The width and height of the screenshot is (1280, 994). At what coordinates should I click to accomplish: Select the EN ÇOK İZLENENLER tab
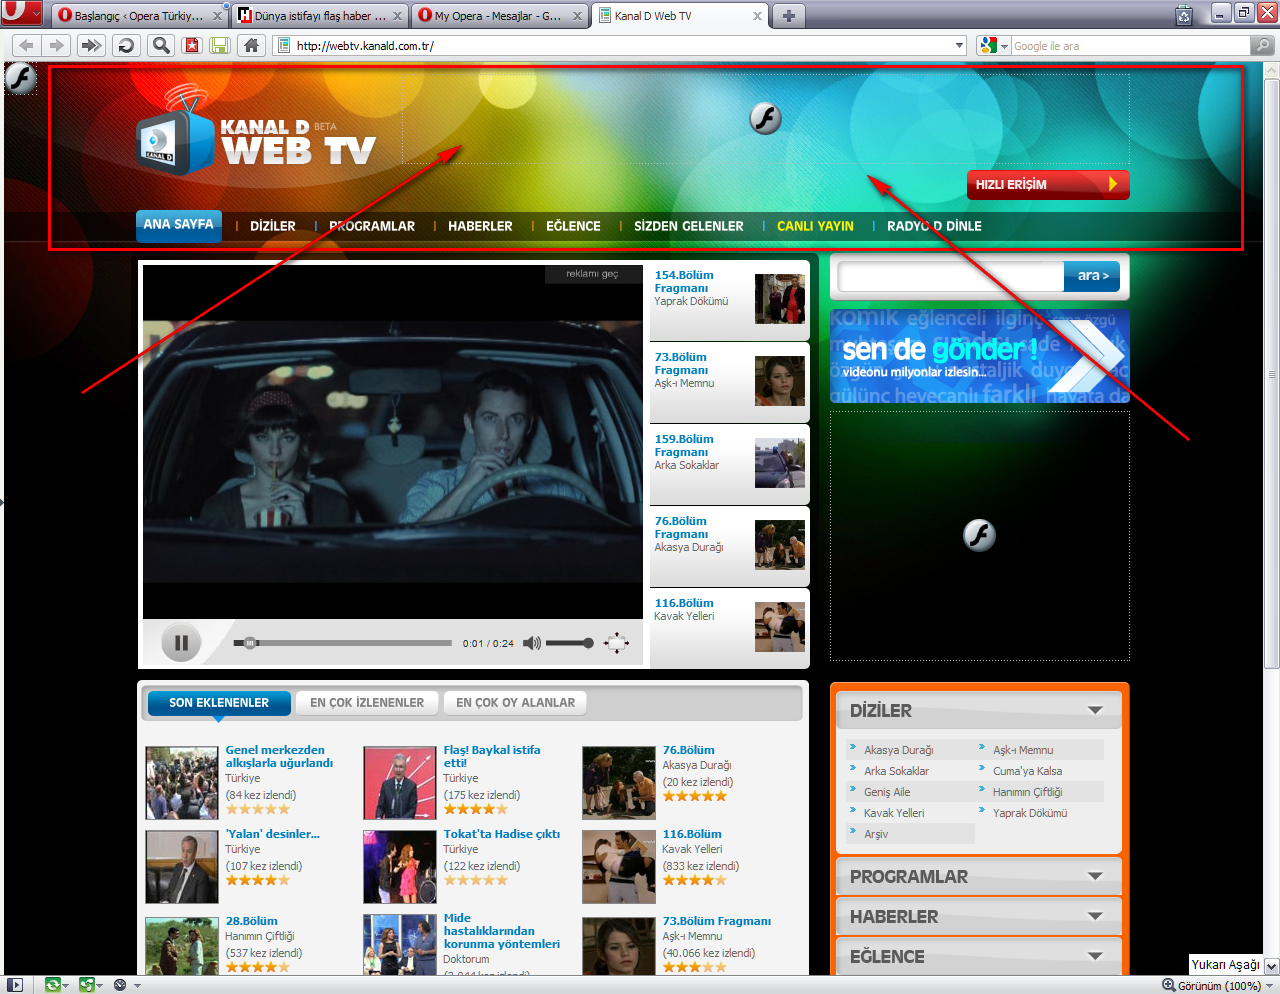[x=367, y=703]
